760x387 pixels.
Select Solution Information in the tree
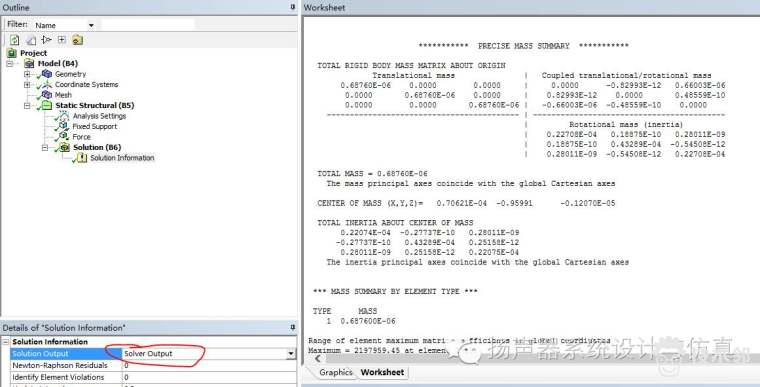122,158
